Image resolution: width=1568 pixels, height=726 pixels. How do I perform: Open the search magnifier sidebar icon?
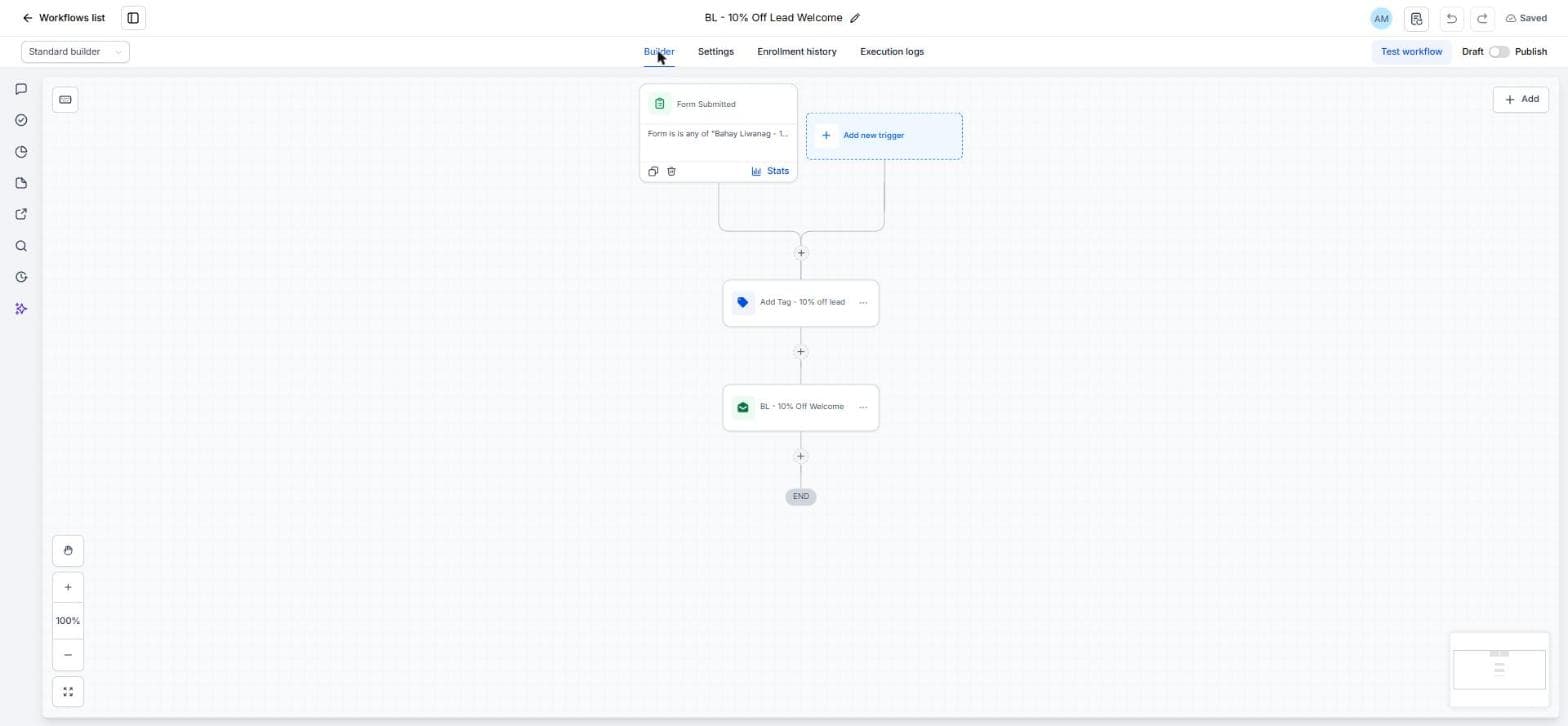click(x=21, y=246)
